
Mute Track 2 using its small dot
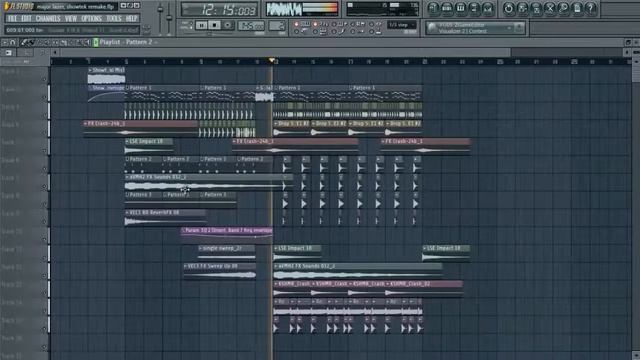[x=44, y=97]
